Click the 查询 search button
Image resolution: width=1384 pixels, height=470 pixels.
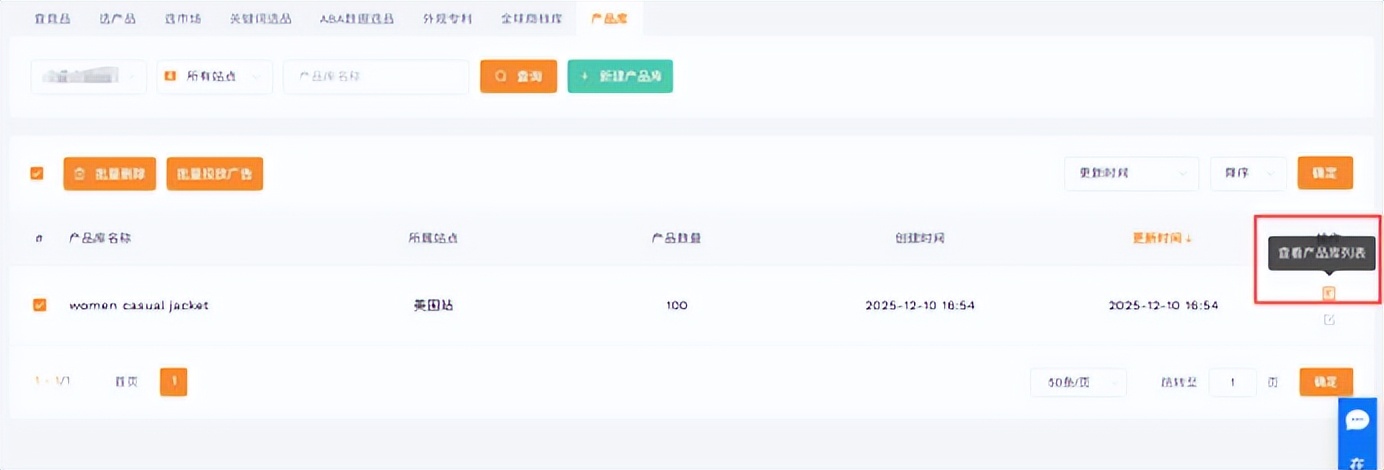click(x=518, y=77)
